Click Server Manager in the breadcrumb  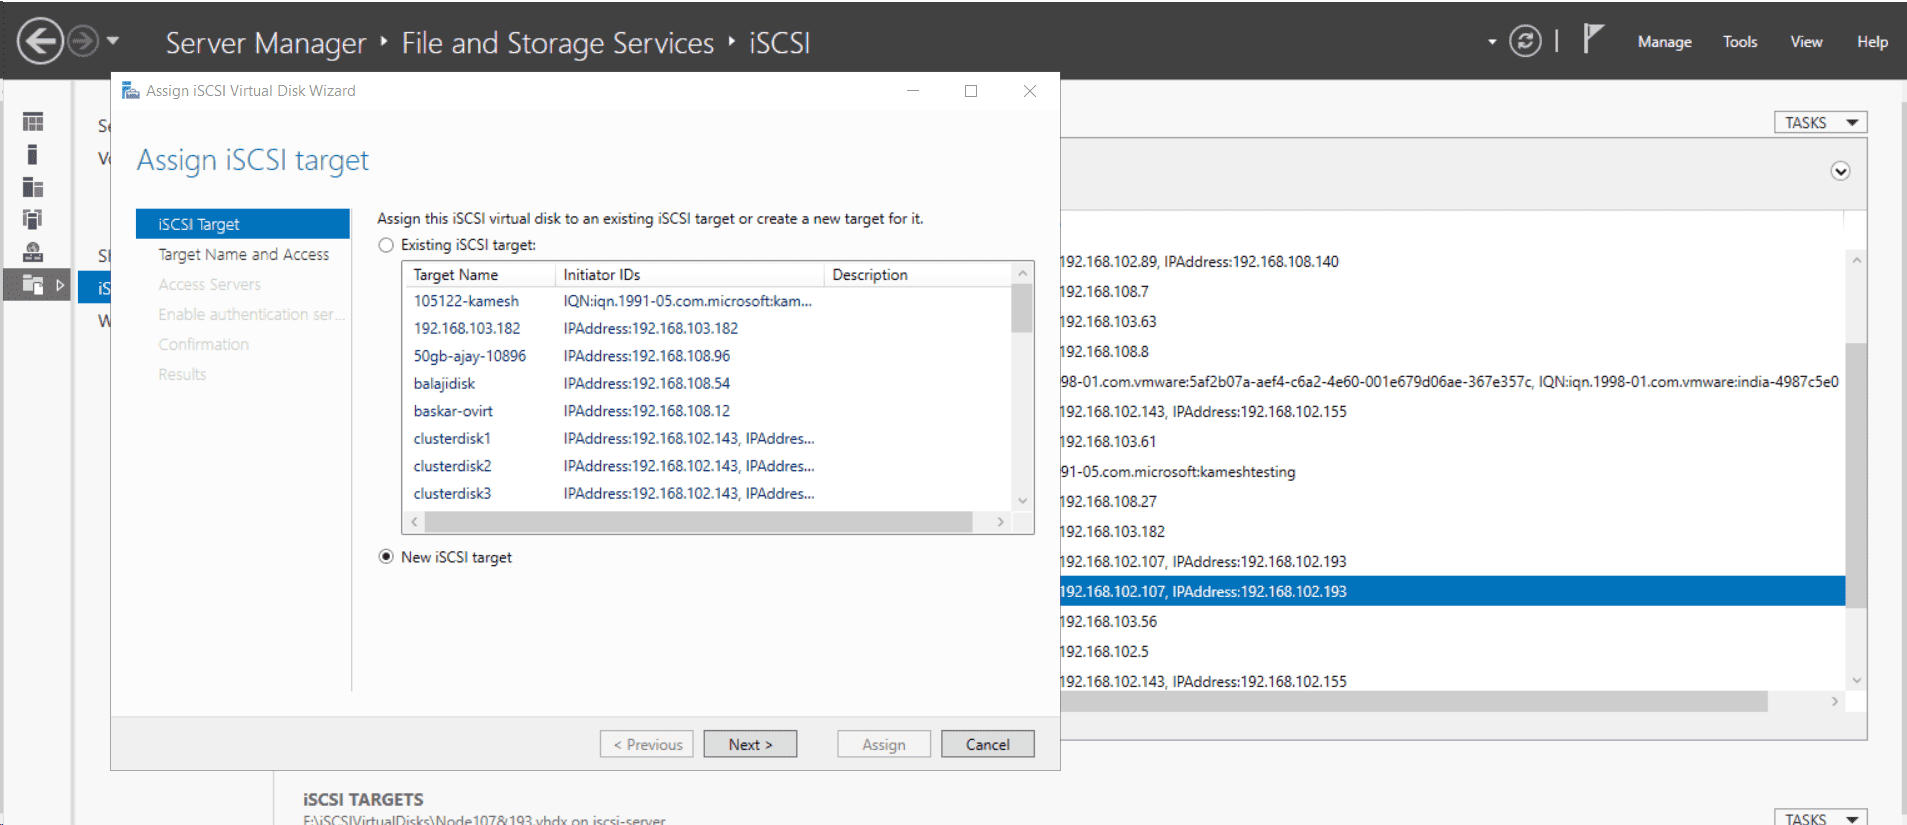266,43
